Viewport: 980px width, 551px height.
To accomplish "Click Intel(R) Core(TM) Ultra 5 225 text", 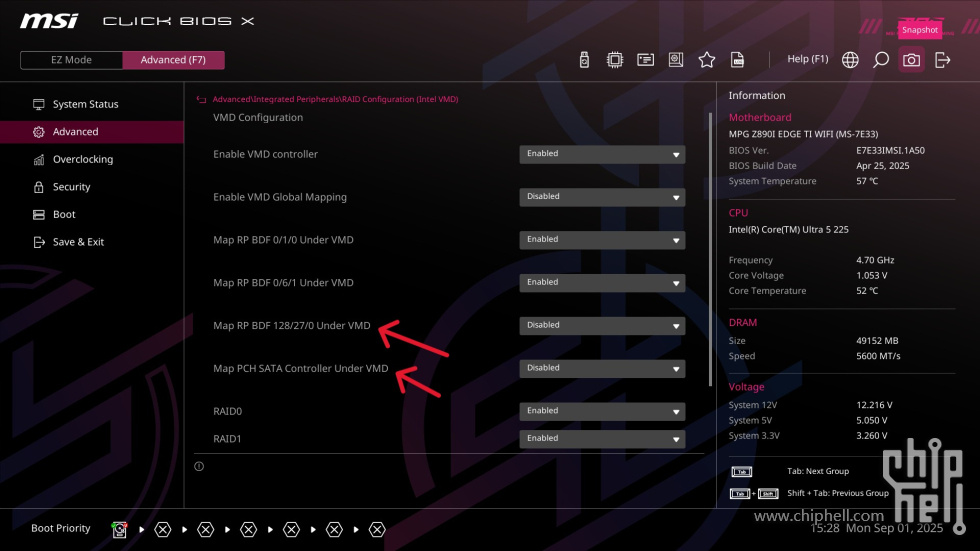I will tap(788, 230).
